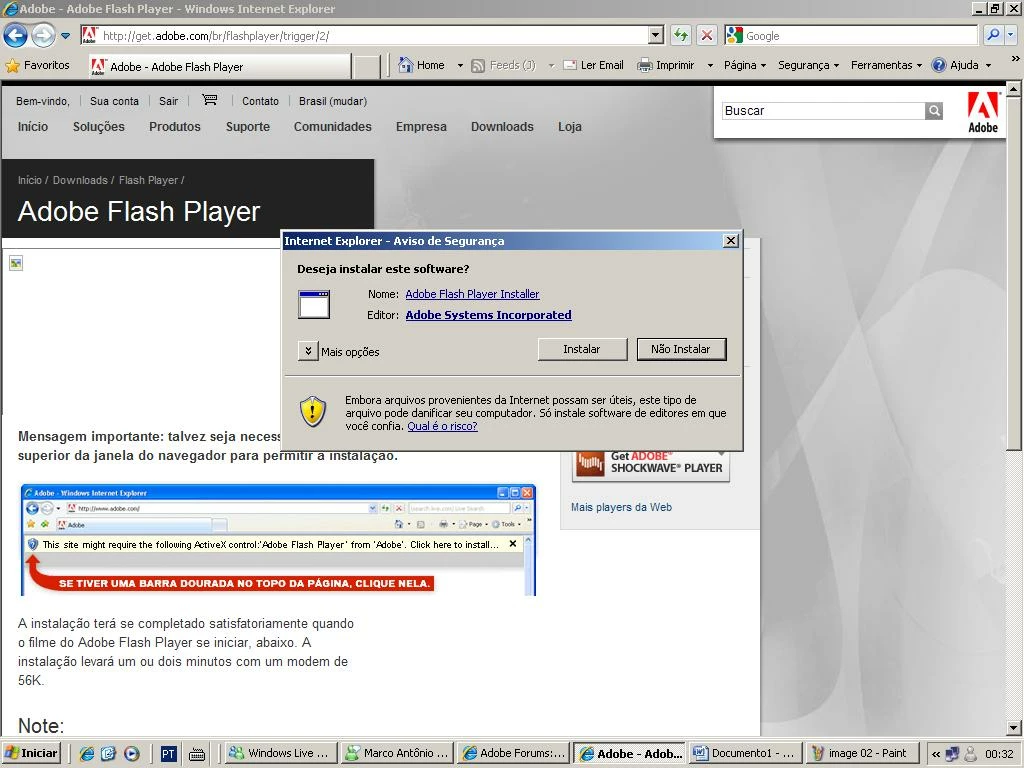Open the Ferramentas menu
This screenshot has width=1024, height=768.
click(886, 65)
